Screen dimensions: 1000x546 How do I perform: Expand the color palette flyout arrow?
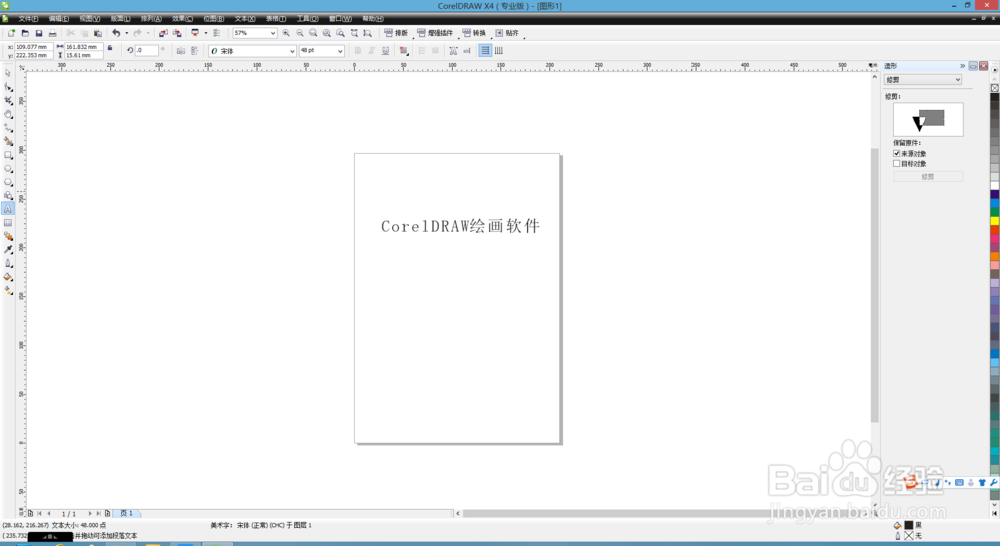(x=994, y=70)
